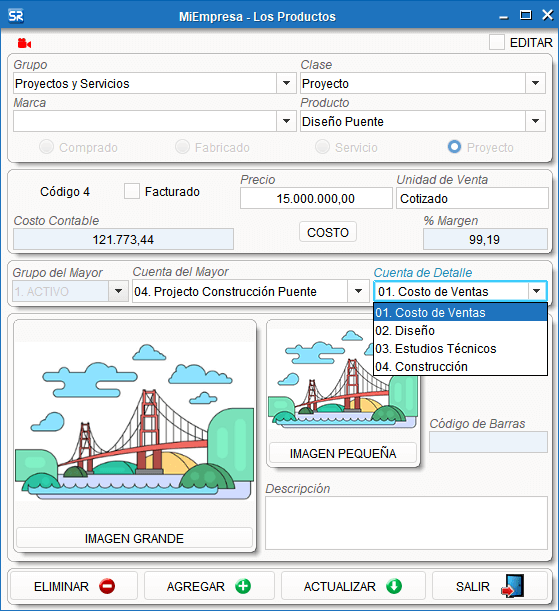Collapse the Cuenta de Detalle dropdown arrow
559x611 pixels.
click(537, 291)
